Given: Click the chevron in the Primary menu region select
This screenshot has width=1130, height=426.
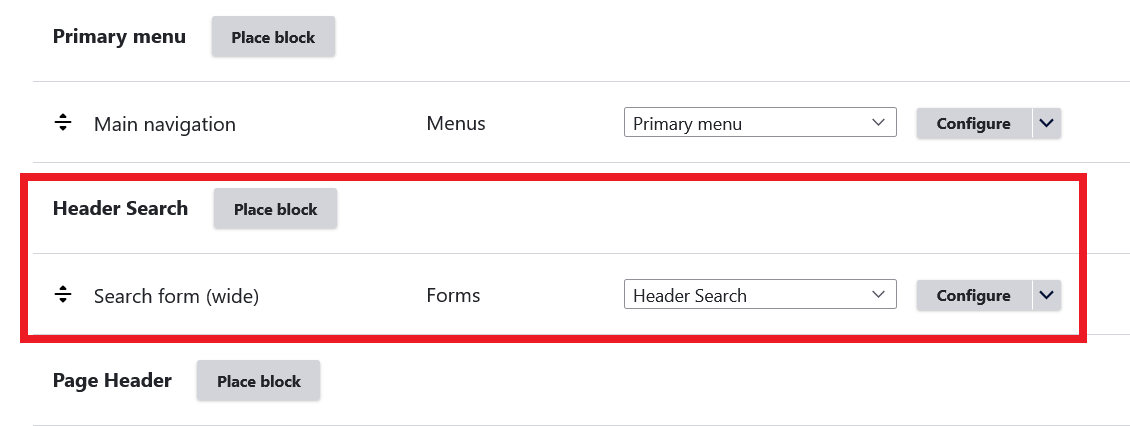Looking at the screenshot, I should click(x=879, y=123).
